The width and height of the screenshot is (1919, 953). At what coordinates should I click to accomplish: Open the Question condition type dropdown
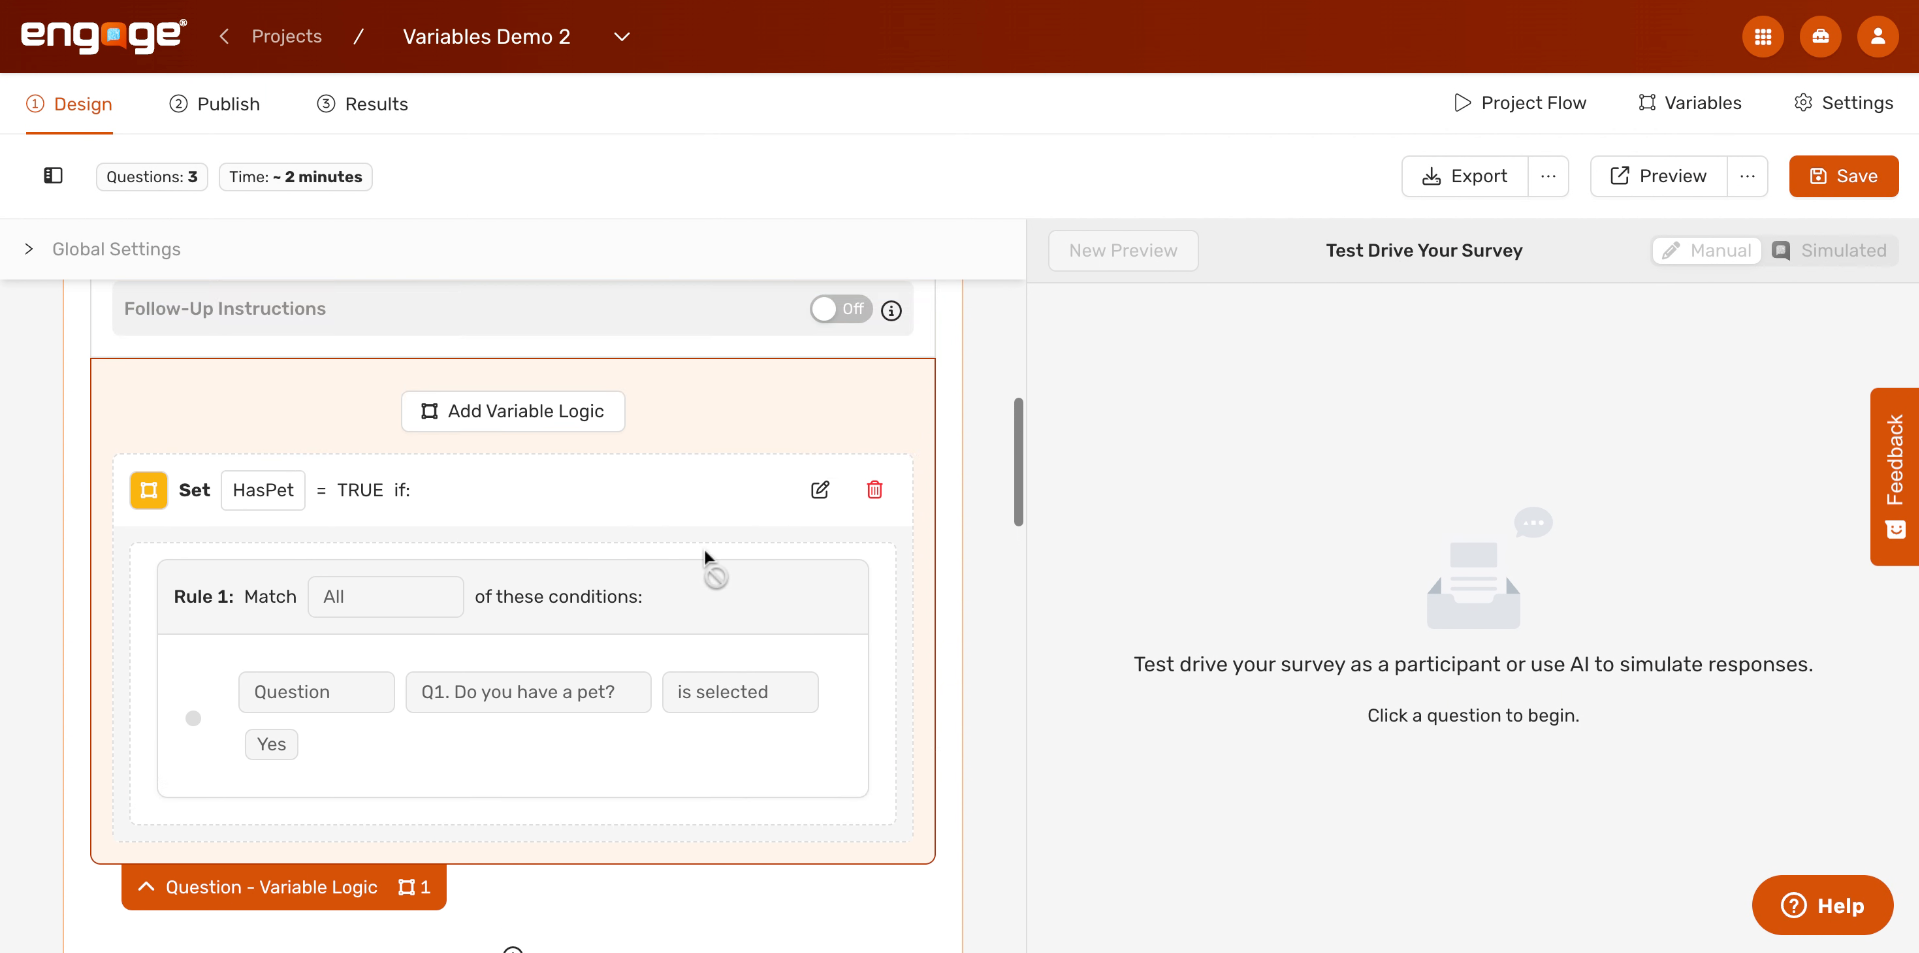[316, 692]
